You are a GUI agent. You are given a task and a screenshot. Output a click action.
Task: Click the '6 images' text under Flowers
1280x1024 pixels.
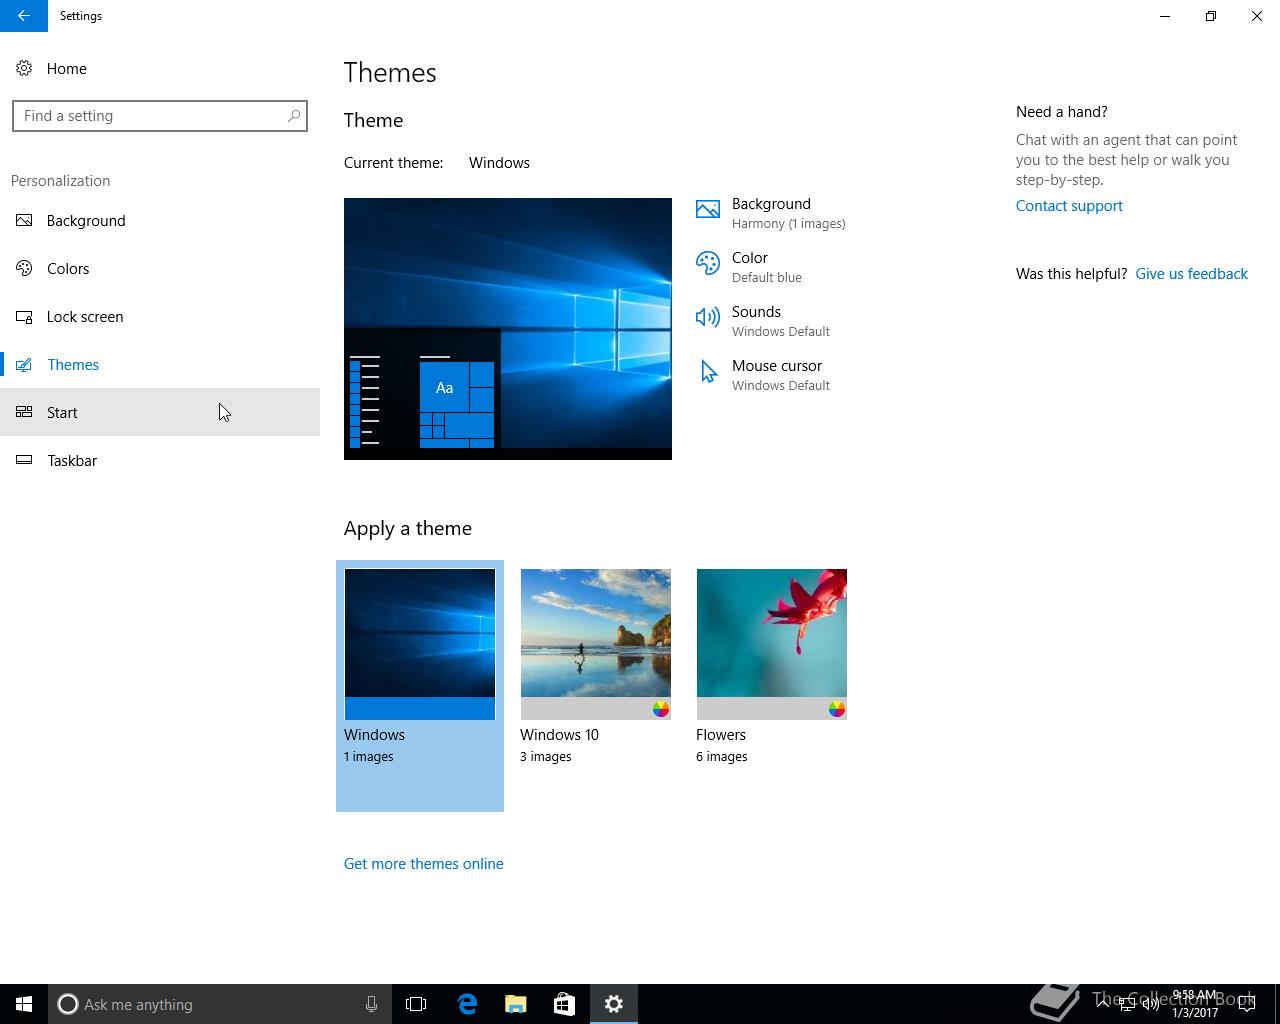pos(722,757)
